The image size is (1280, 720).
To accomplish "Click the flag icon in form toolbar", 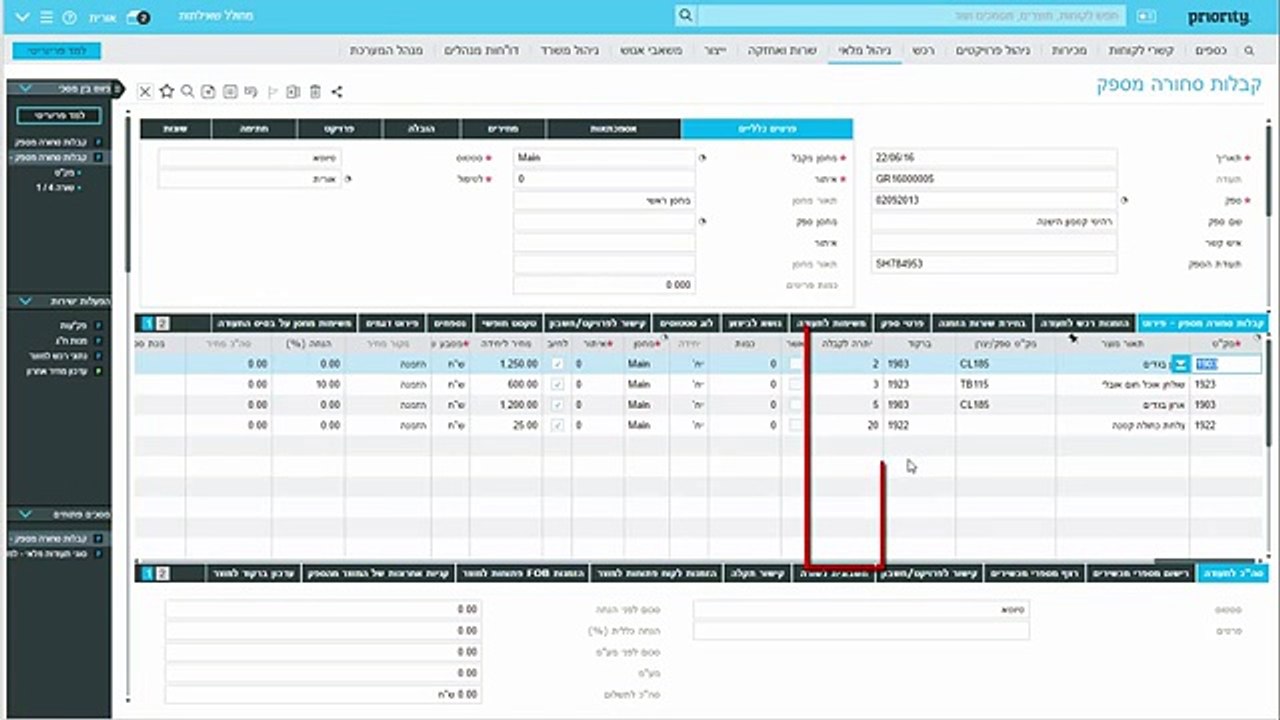I will tap(272, 91).
